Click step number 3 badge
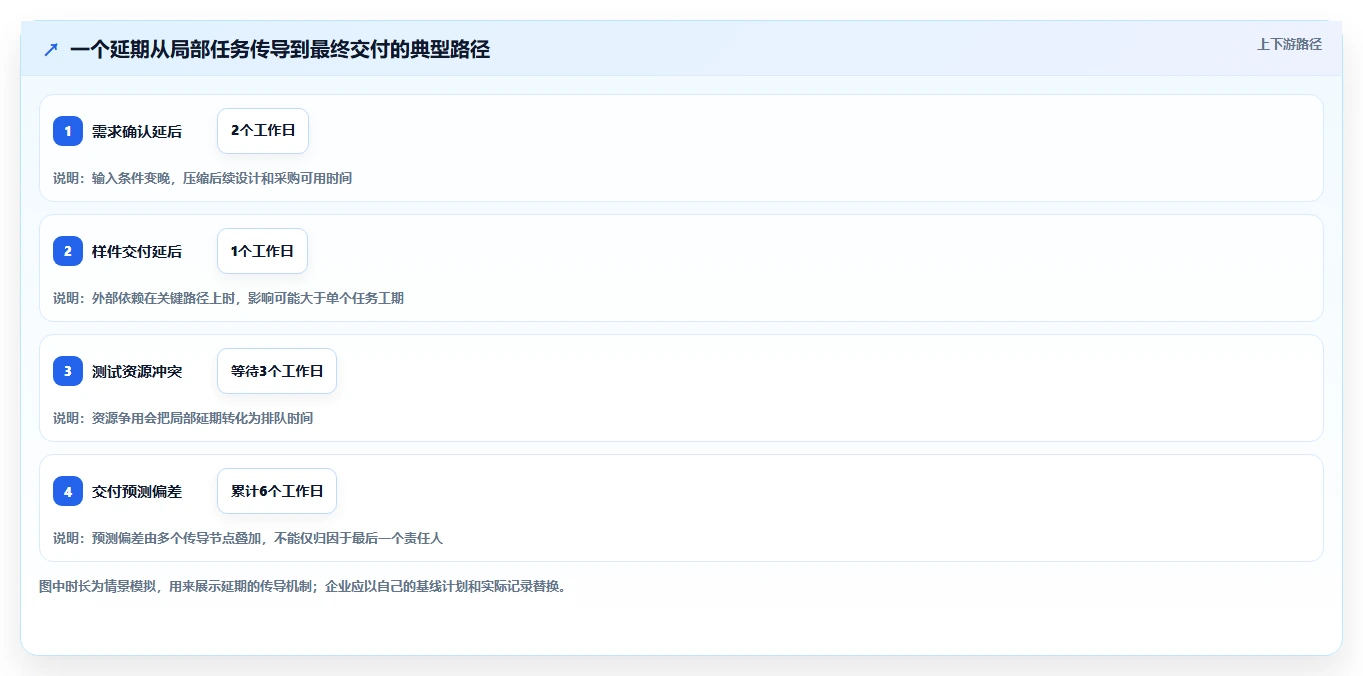This screenshot has width=1363, height=676. click(x=68, y=371)
